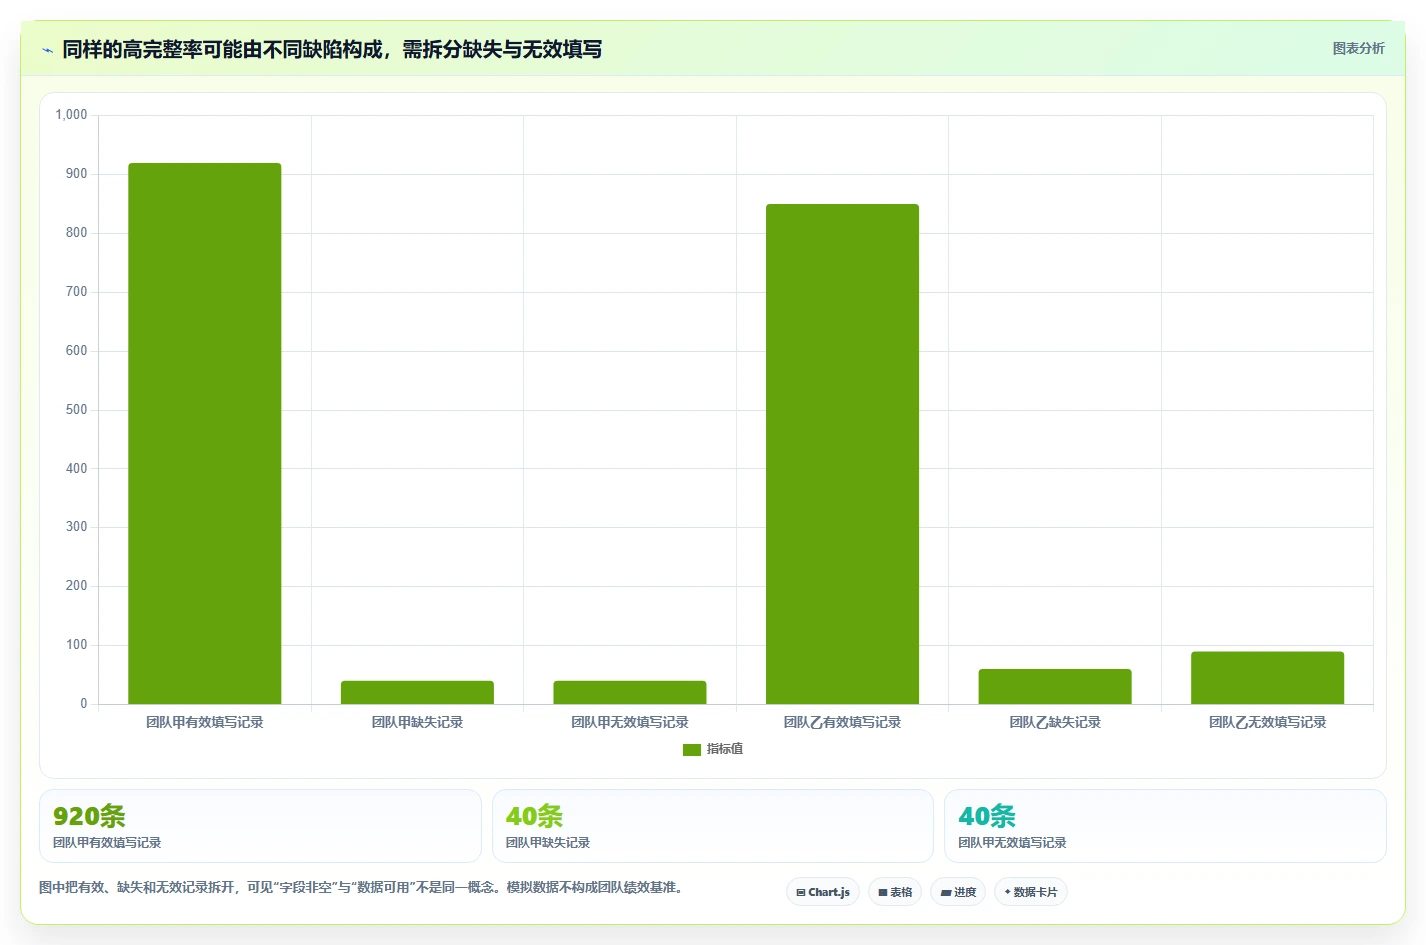
Task: Click the 团队甲缺失记录 bar
Action: pyautogui.click(x=417, y=692)
